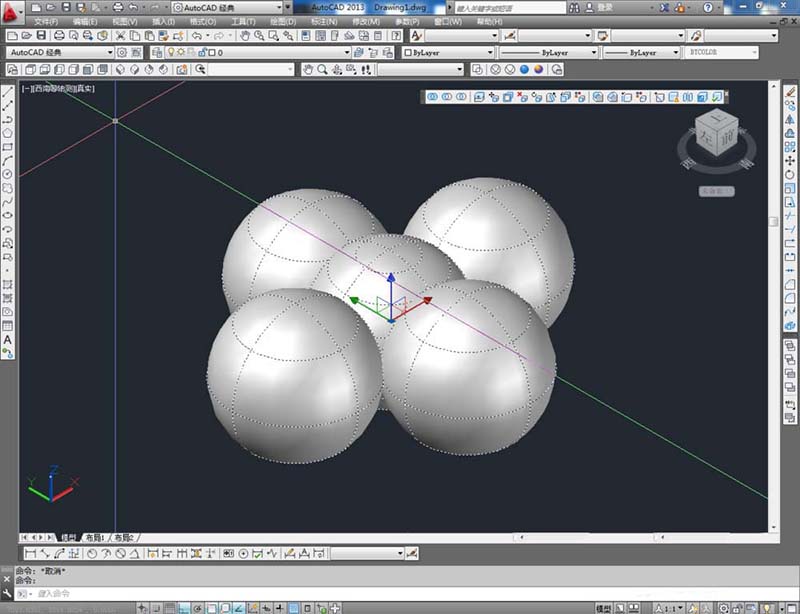The image size is (800, 614).
Task: Select the Line draw tool
Action: click(x=8, y=92)
